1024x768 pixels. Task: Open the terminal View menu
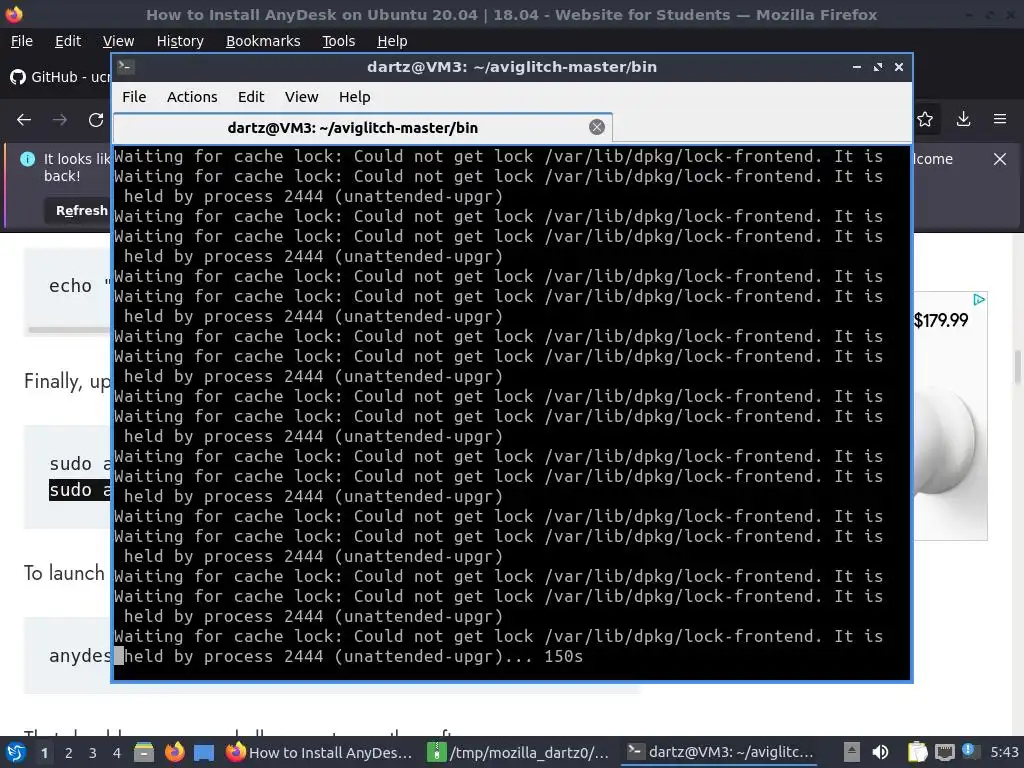[301, 97]
